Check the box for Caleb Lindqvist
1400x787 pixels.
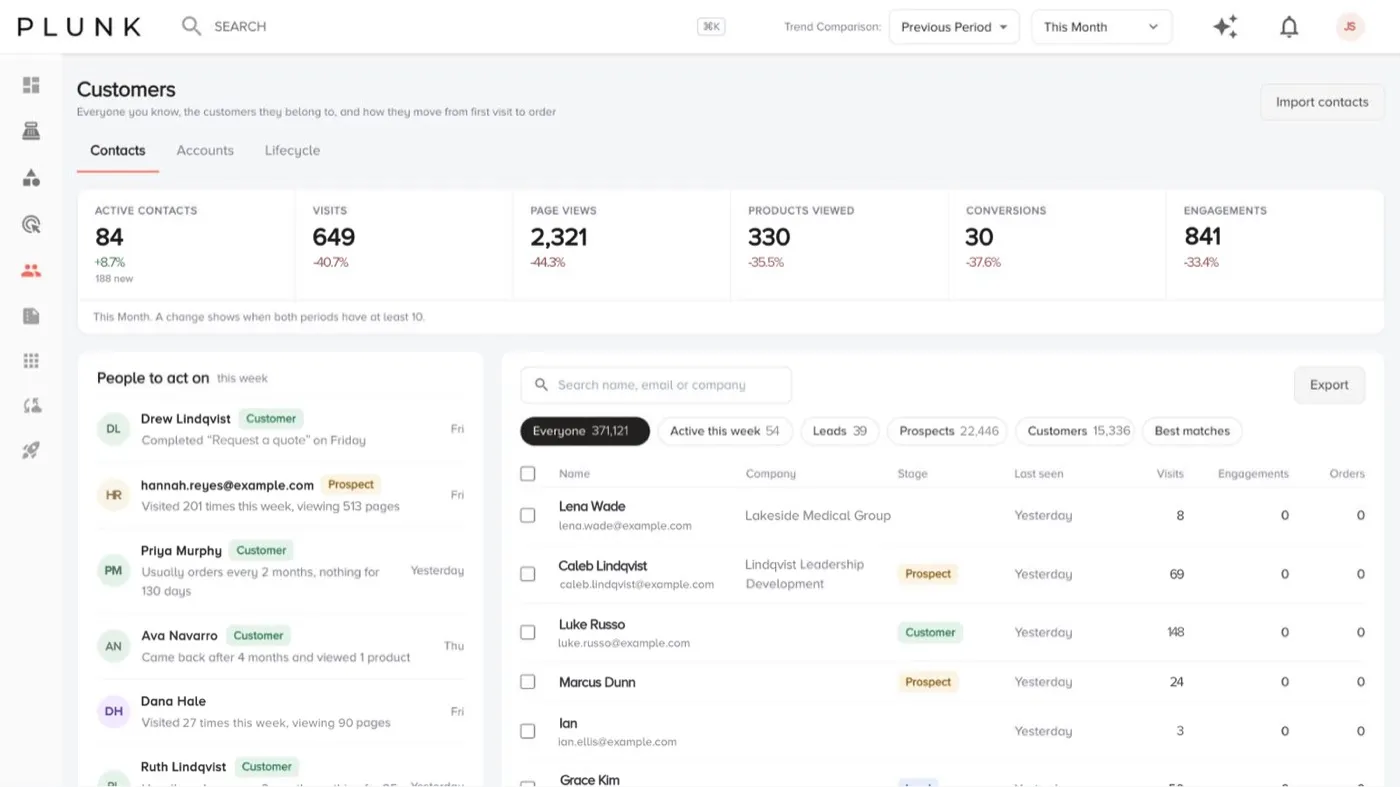pyautogui.click(x=528, y=574)
